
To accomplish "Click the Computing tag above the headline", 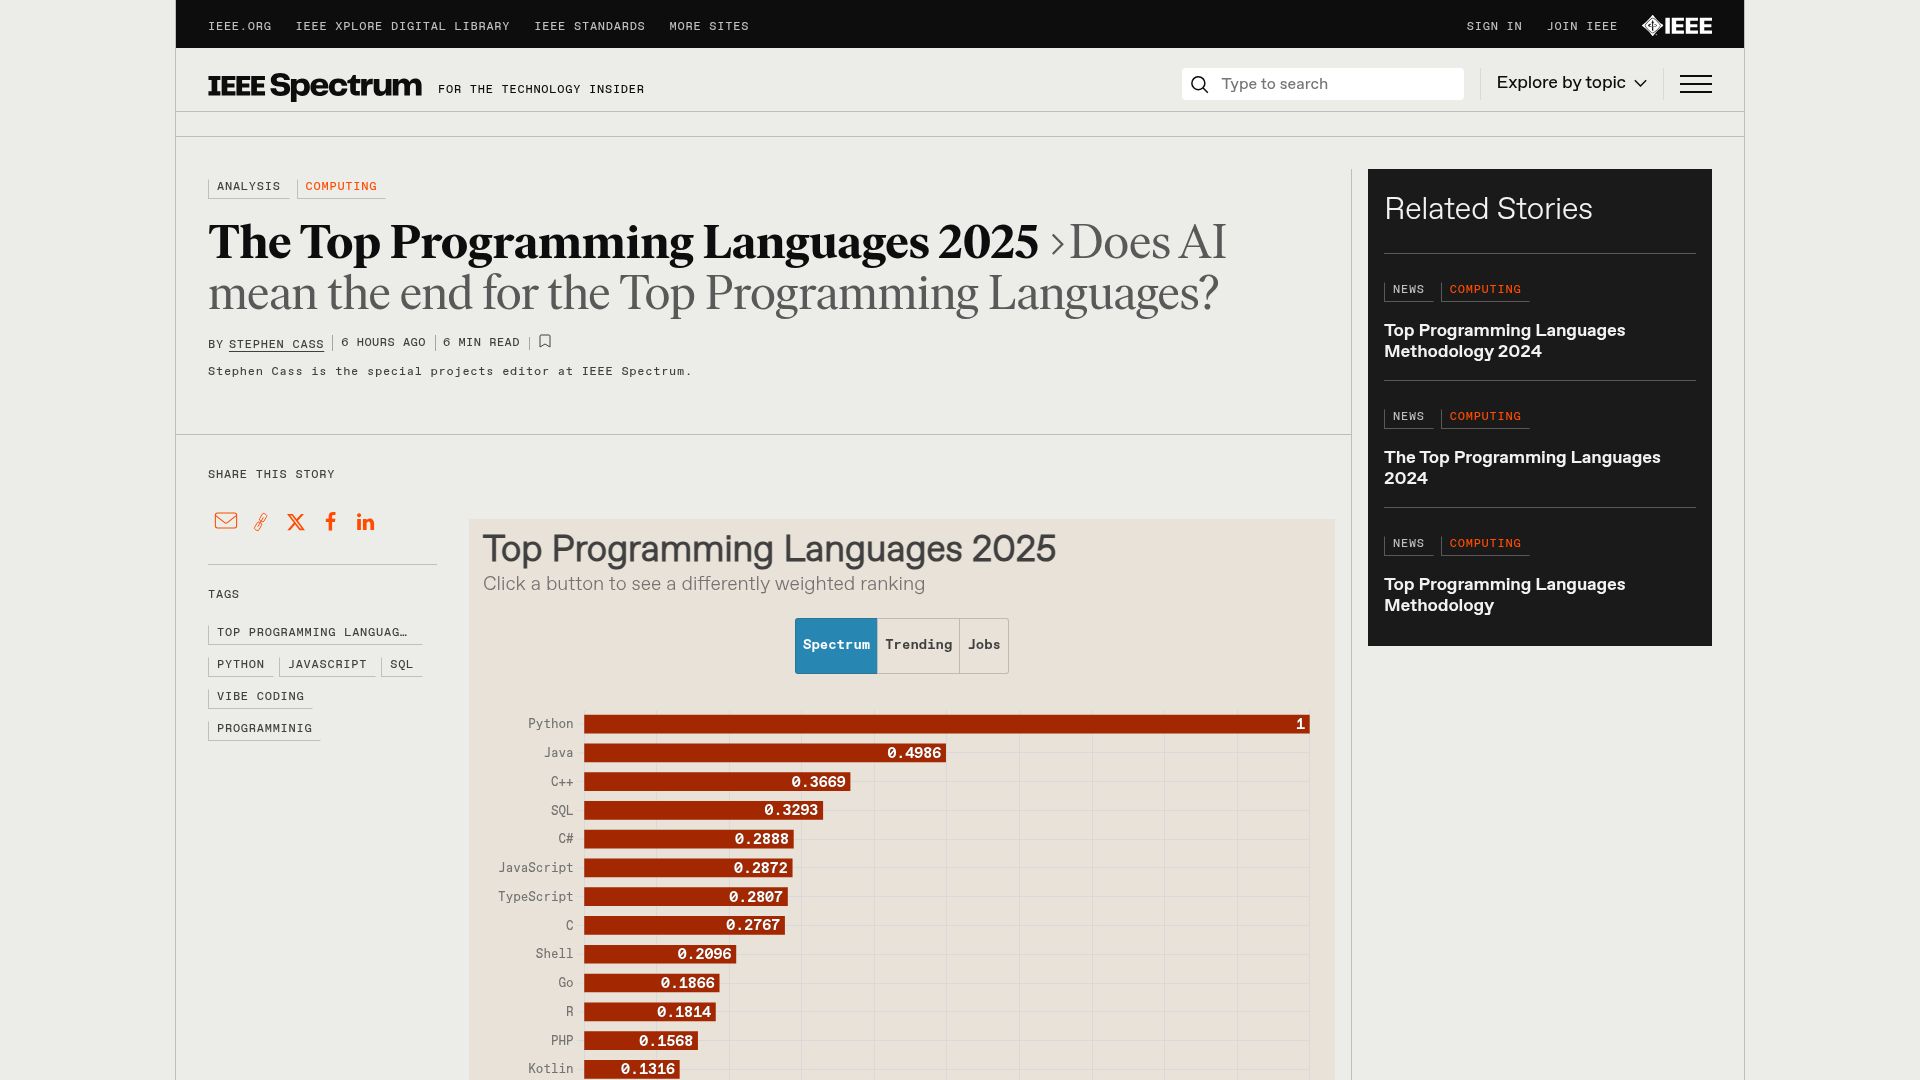I will click(341, 187).
